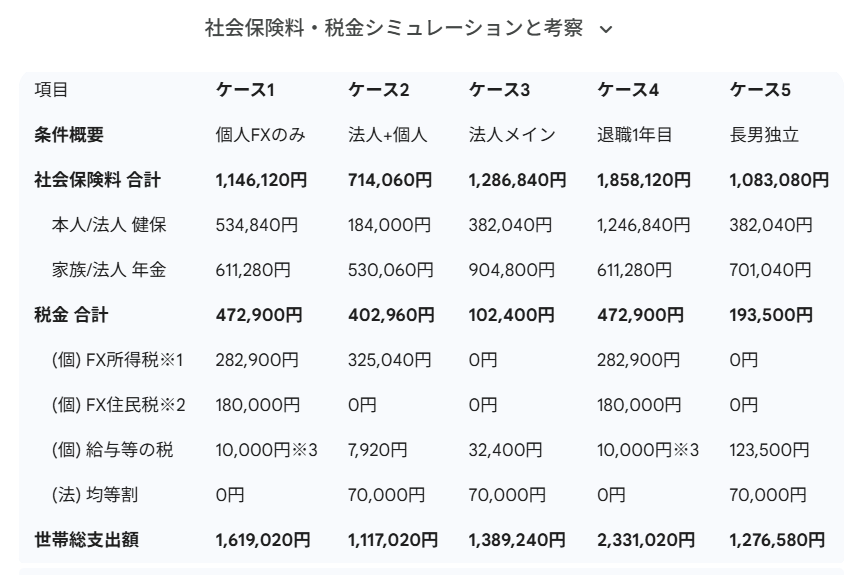Click the ケース4 column header
The image size is (856, 575).
(x=628, y=90)
